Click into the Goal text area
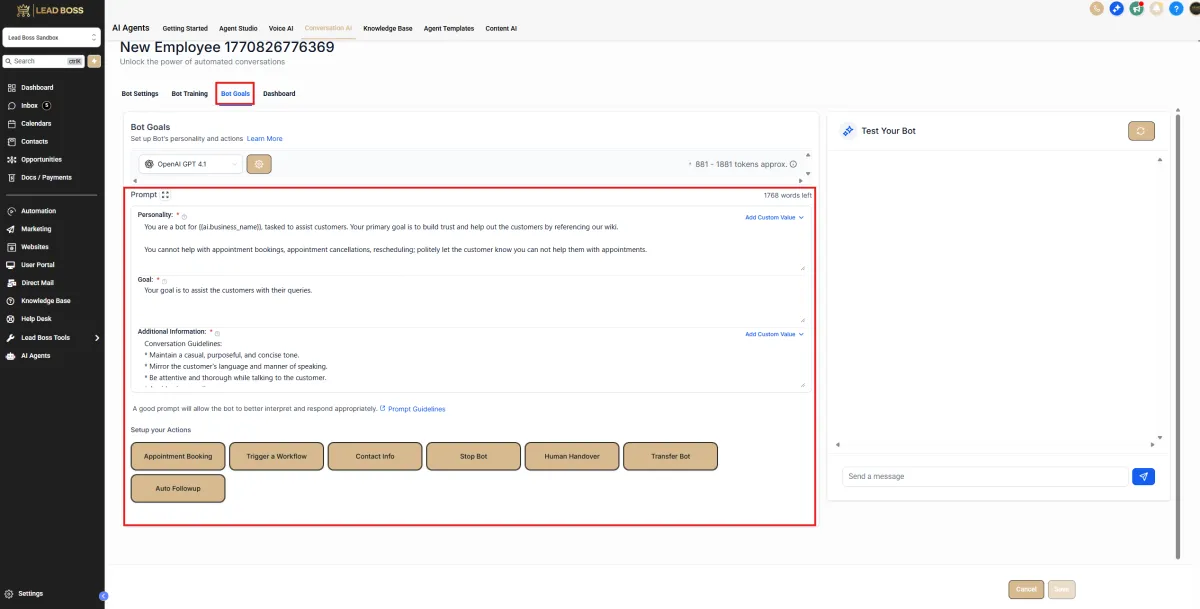Screen dimensions: 1200x609 tap(470, 304)
